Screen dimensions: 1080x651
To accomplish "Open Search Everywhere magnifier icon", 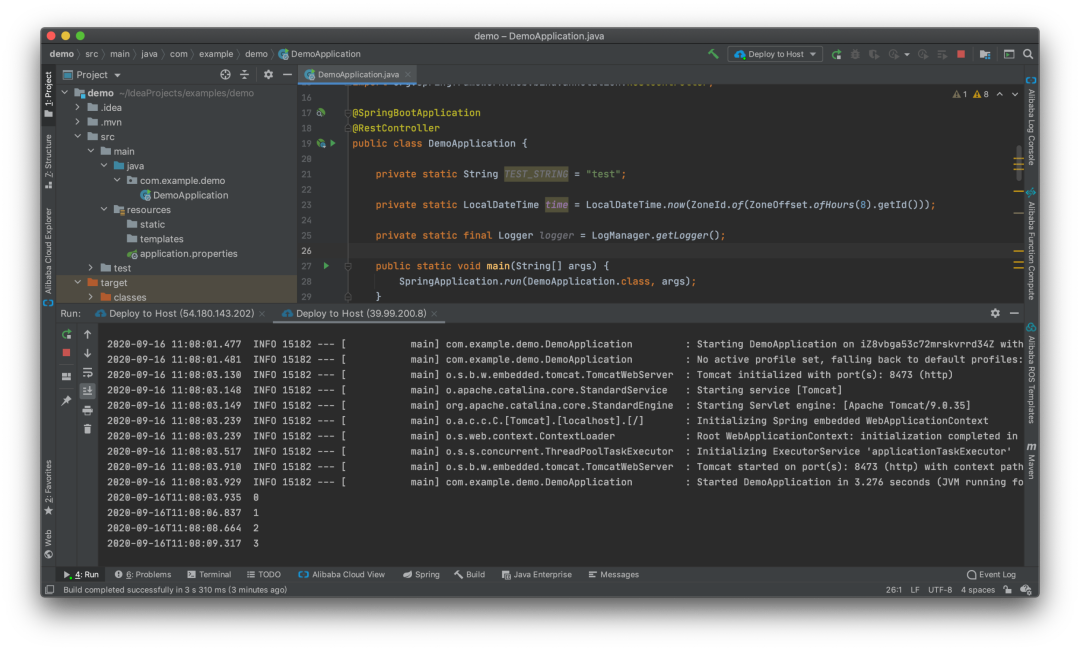I will coord(1028,54).
